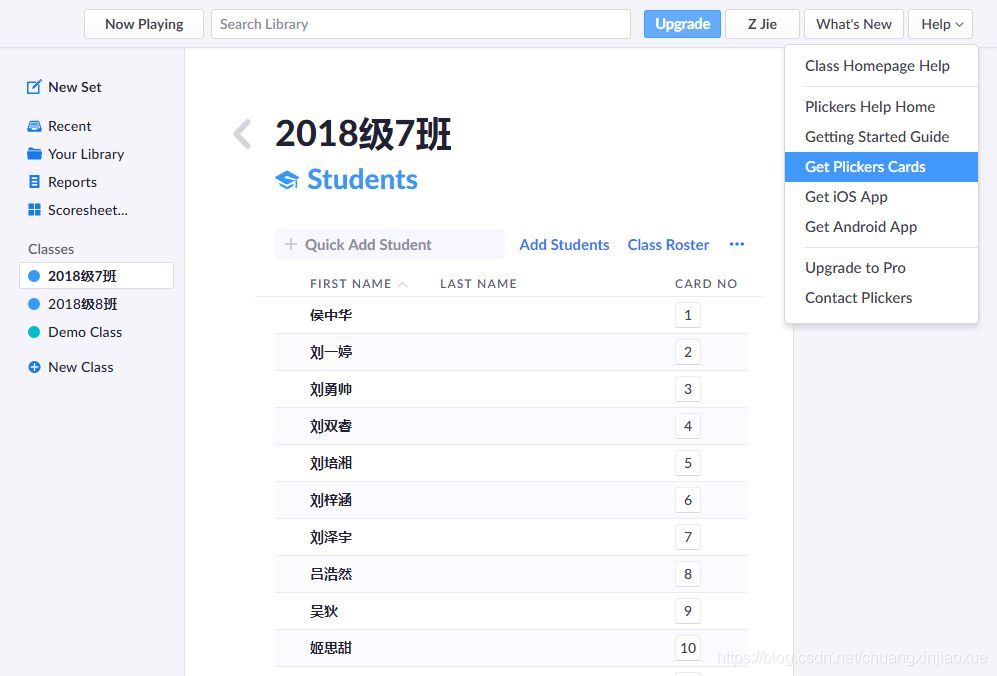Click the Recent icon in the sidebar

click(x=34, y=127)
